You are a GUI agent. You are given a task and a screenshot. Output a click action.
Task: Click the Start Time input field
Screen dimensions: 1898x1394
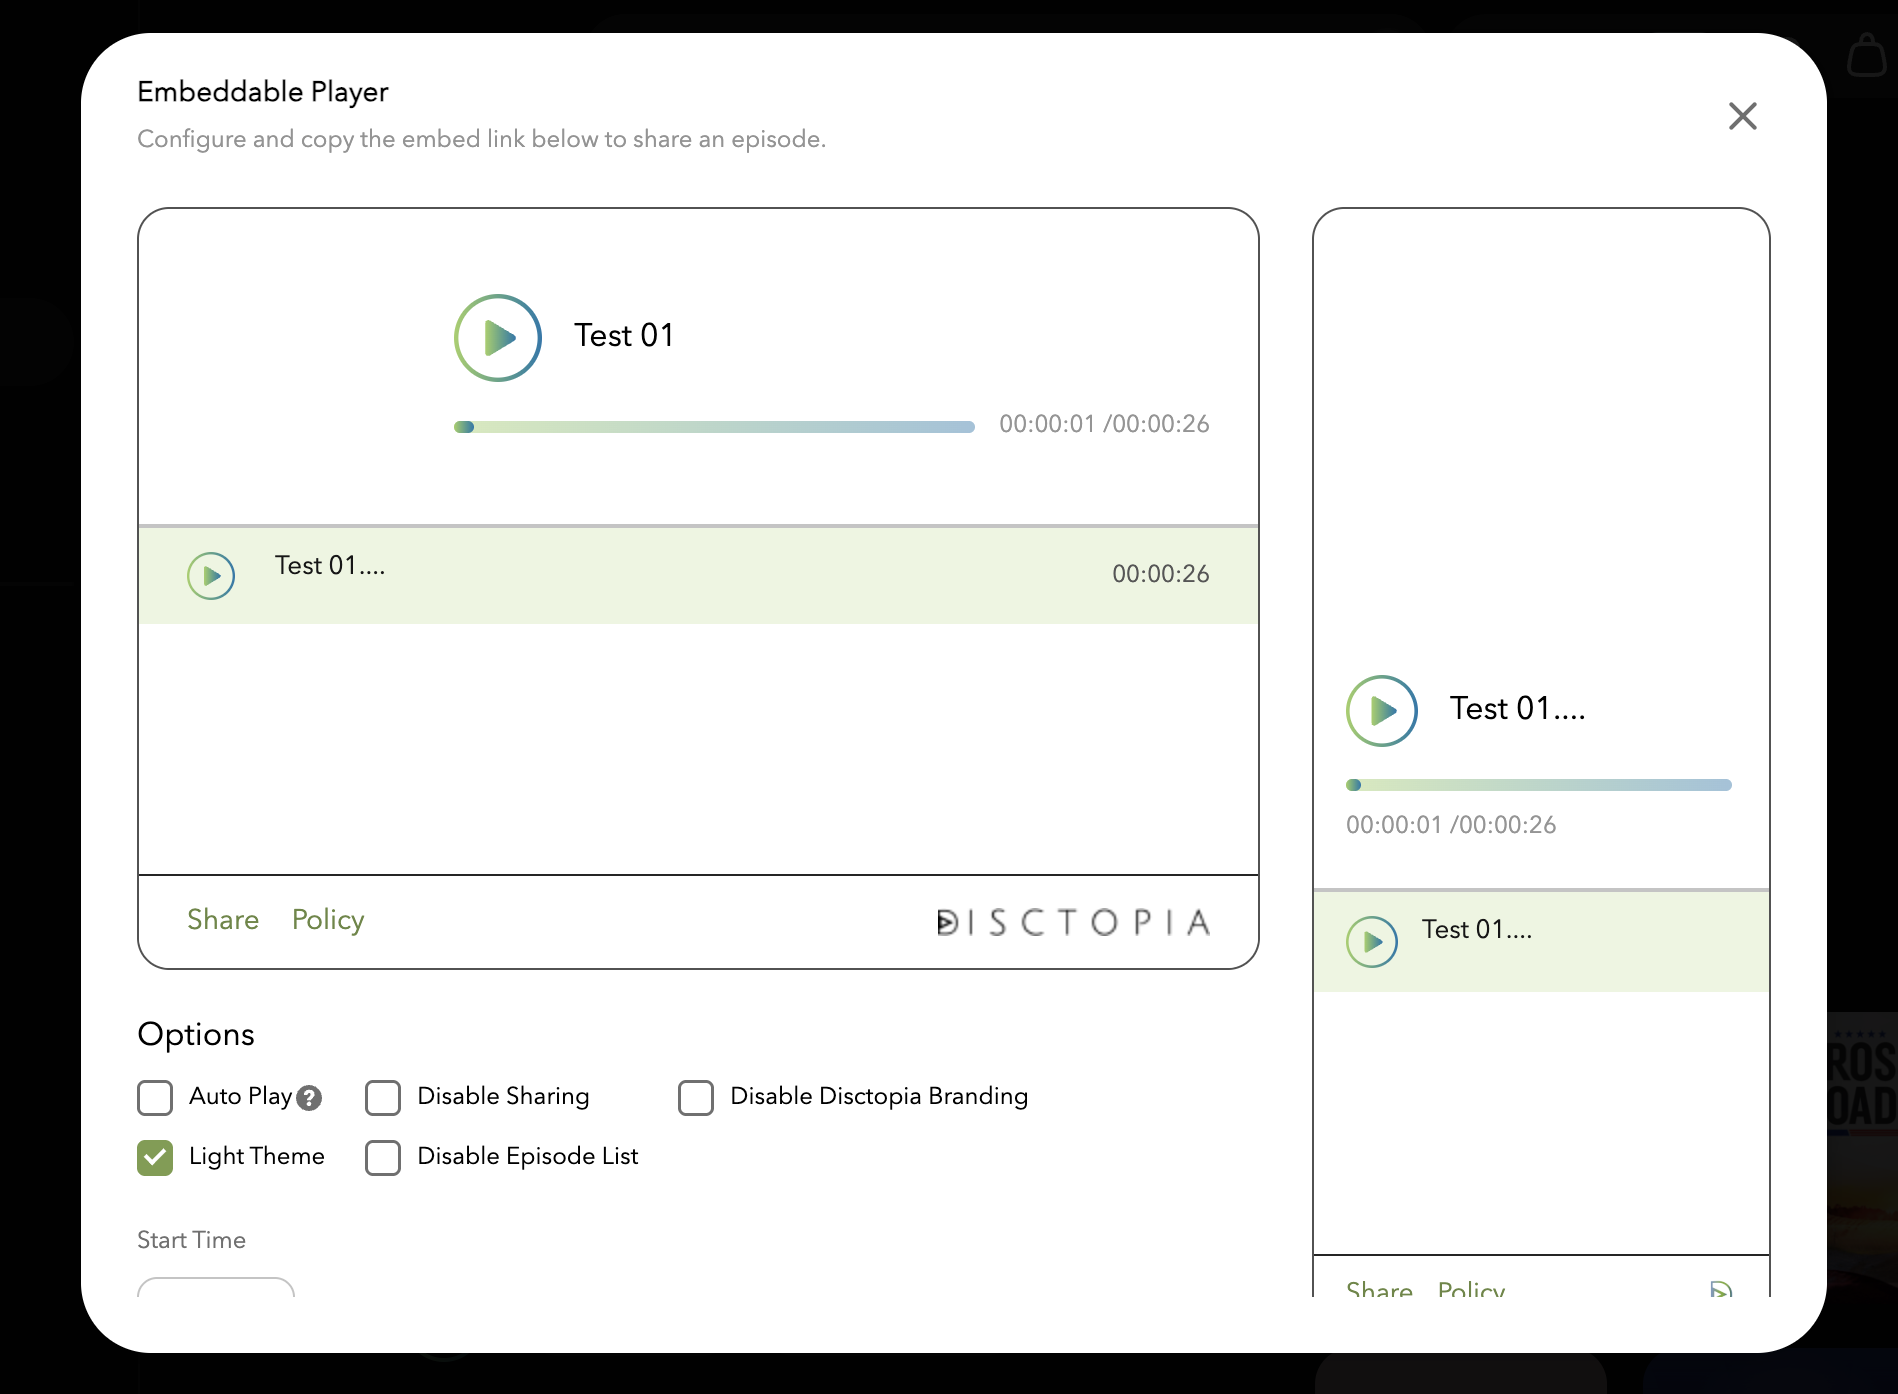click(x=216, y=1287)
